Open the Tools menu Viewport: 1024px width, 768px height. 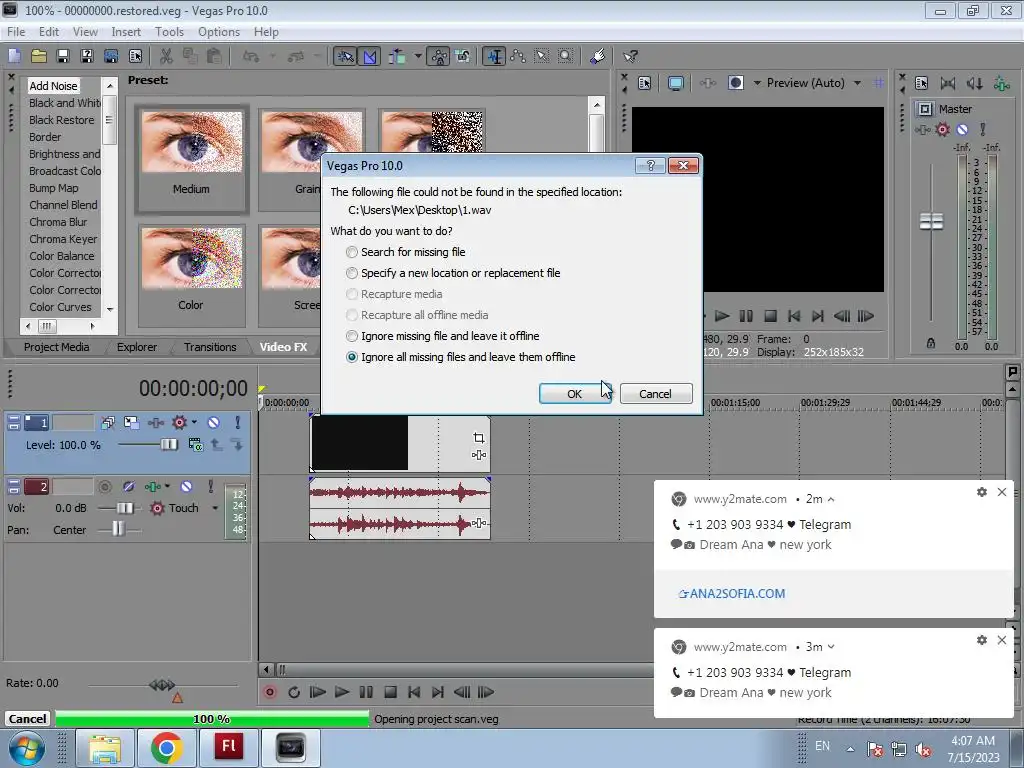169,32
